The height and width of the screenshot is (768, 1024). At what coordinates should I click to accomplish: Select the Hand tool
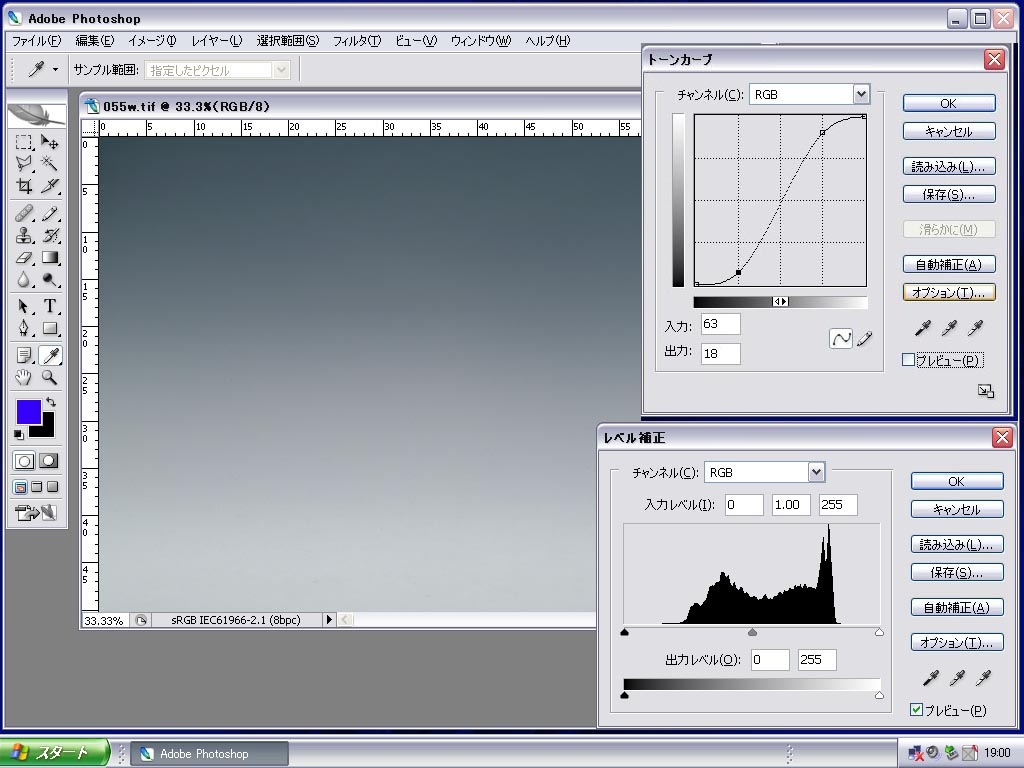tap(24, 378)
